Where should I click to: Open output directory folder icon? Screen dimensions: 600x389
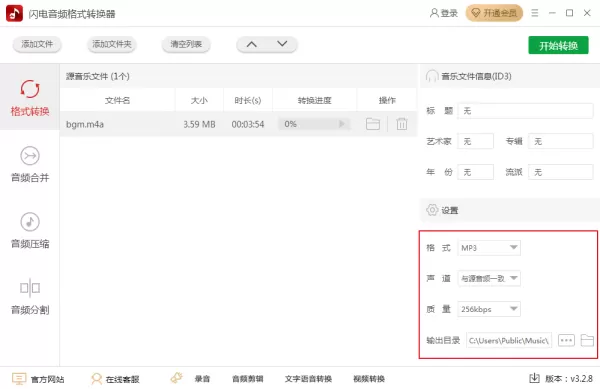click(587, 340)
